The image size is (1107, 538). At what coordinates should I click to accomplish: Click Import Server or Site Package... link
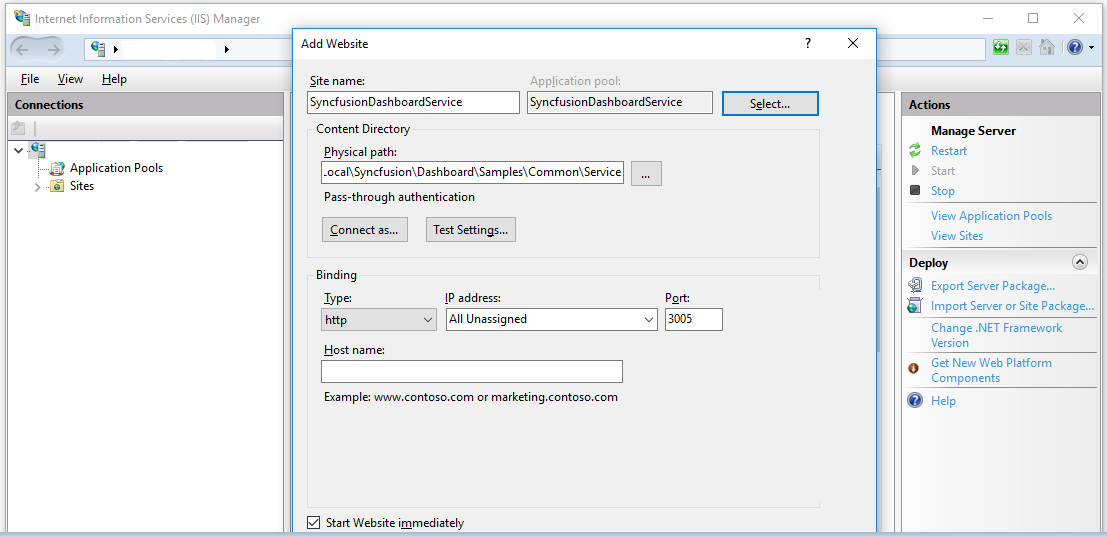[1012, 306]
